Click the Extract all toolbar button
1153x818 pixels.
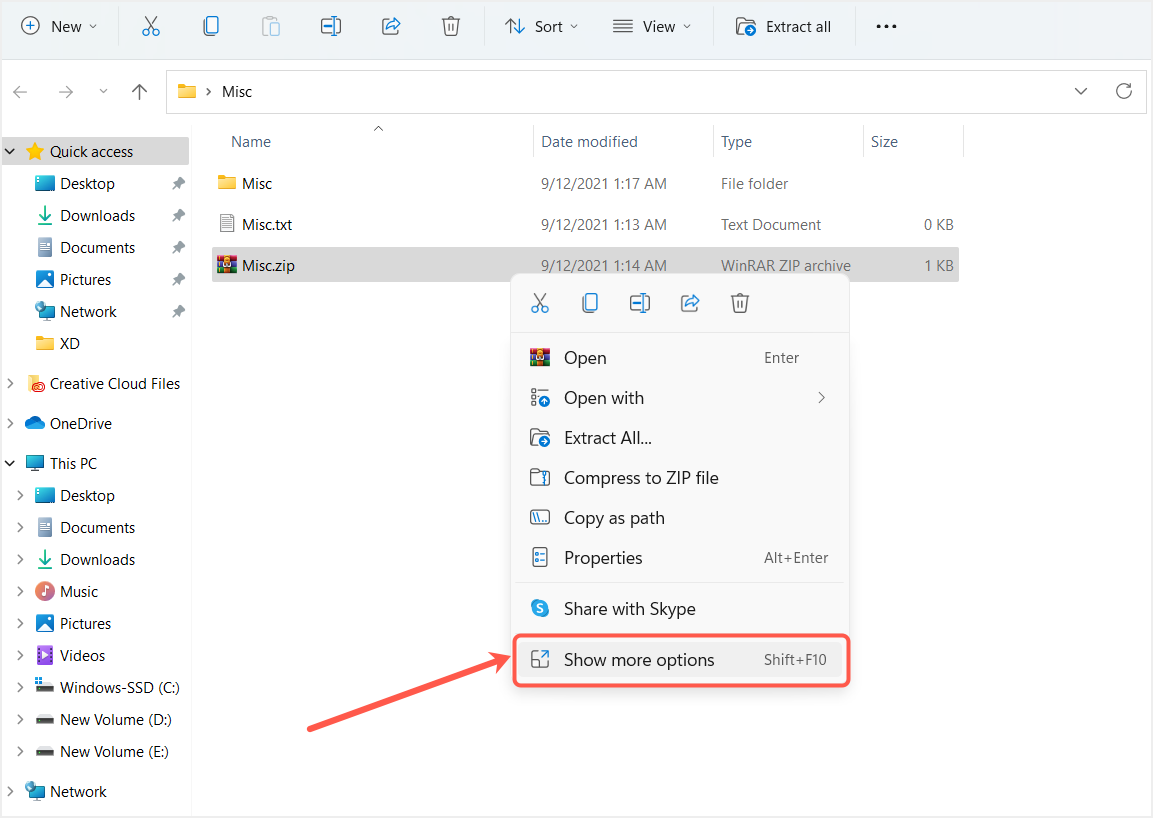coord(783,27)
